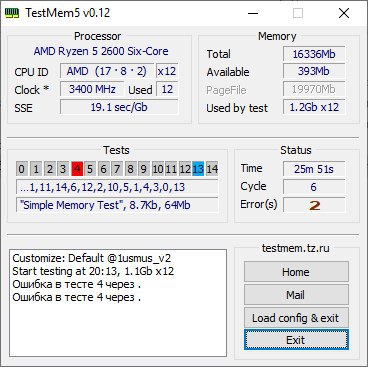Screen dimensions: 368x367
Task: Click the first 'Ошибка в тесте 4' log line
Action: [76, 284]
